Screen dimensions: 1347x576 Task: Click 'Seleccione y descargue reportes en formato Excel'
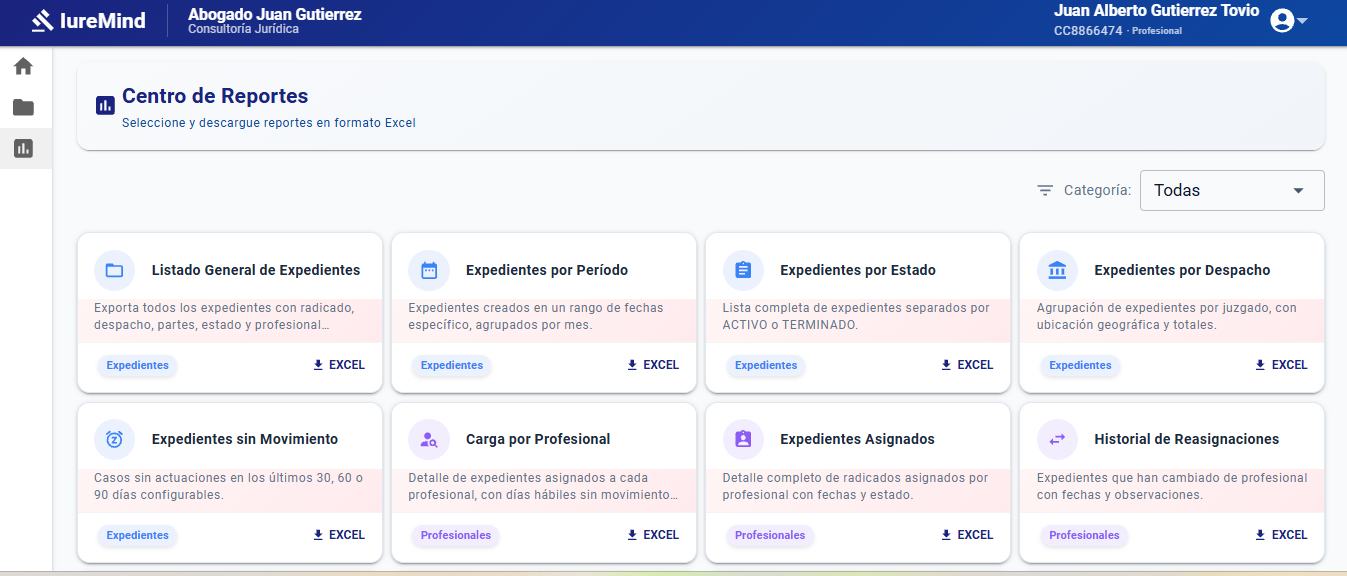pos(269,123)
